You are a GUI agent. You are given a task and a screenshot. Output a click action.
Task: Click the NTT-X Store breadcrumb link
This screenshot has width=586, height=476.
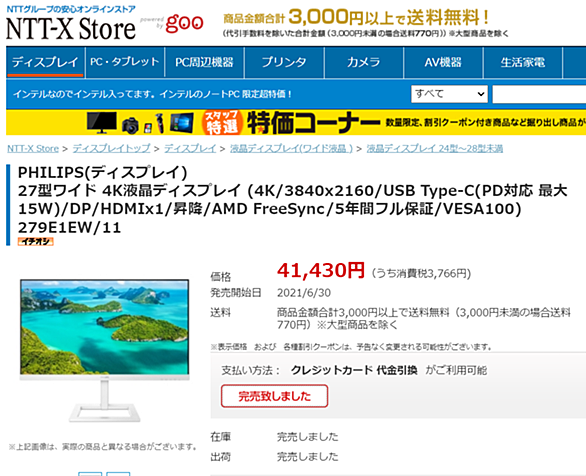pyautogui.click(x=33, y=149)
